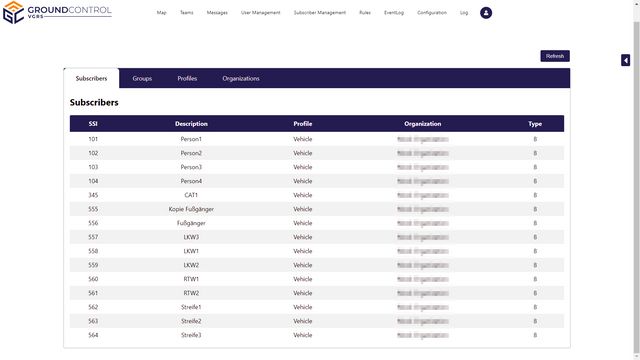Click Vehicle profile in the CAT1 row

[302, 195]
